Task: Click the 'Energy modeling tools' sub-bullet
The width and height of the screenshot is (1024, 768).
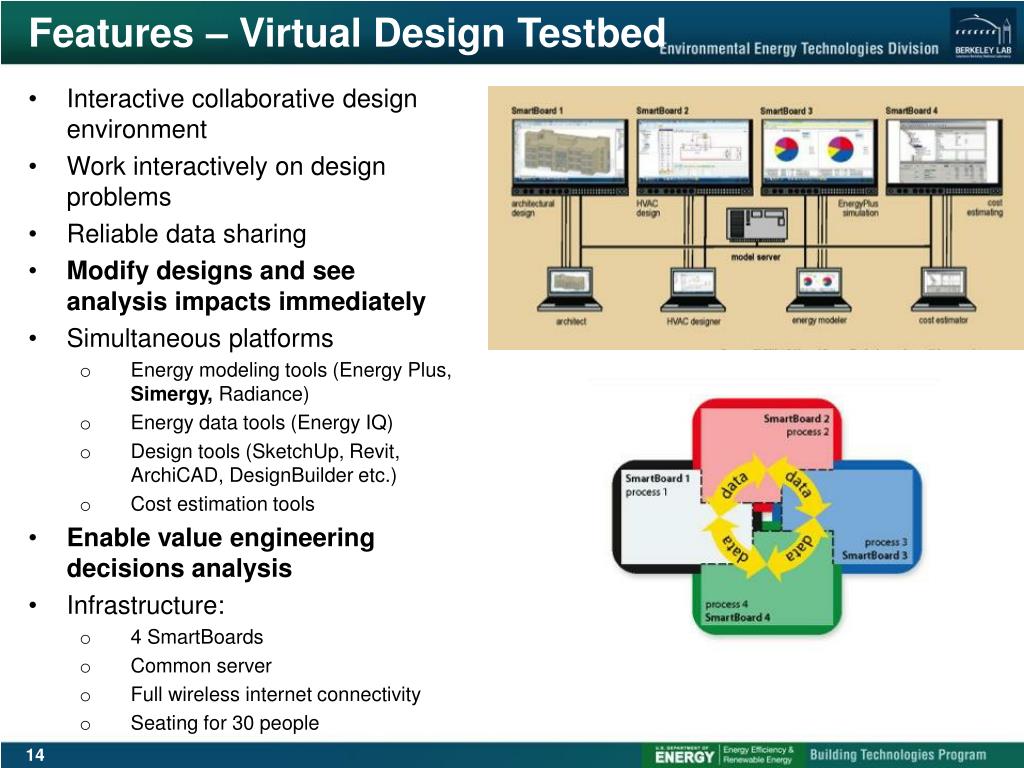Action: point(291,382)
